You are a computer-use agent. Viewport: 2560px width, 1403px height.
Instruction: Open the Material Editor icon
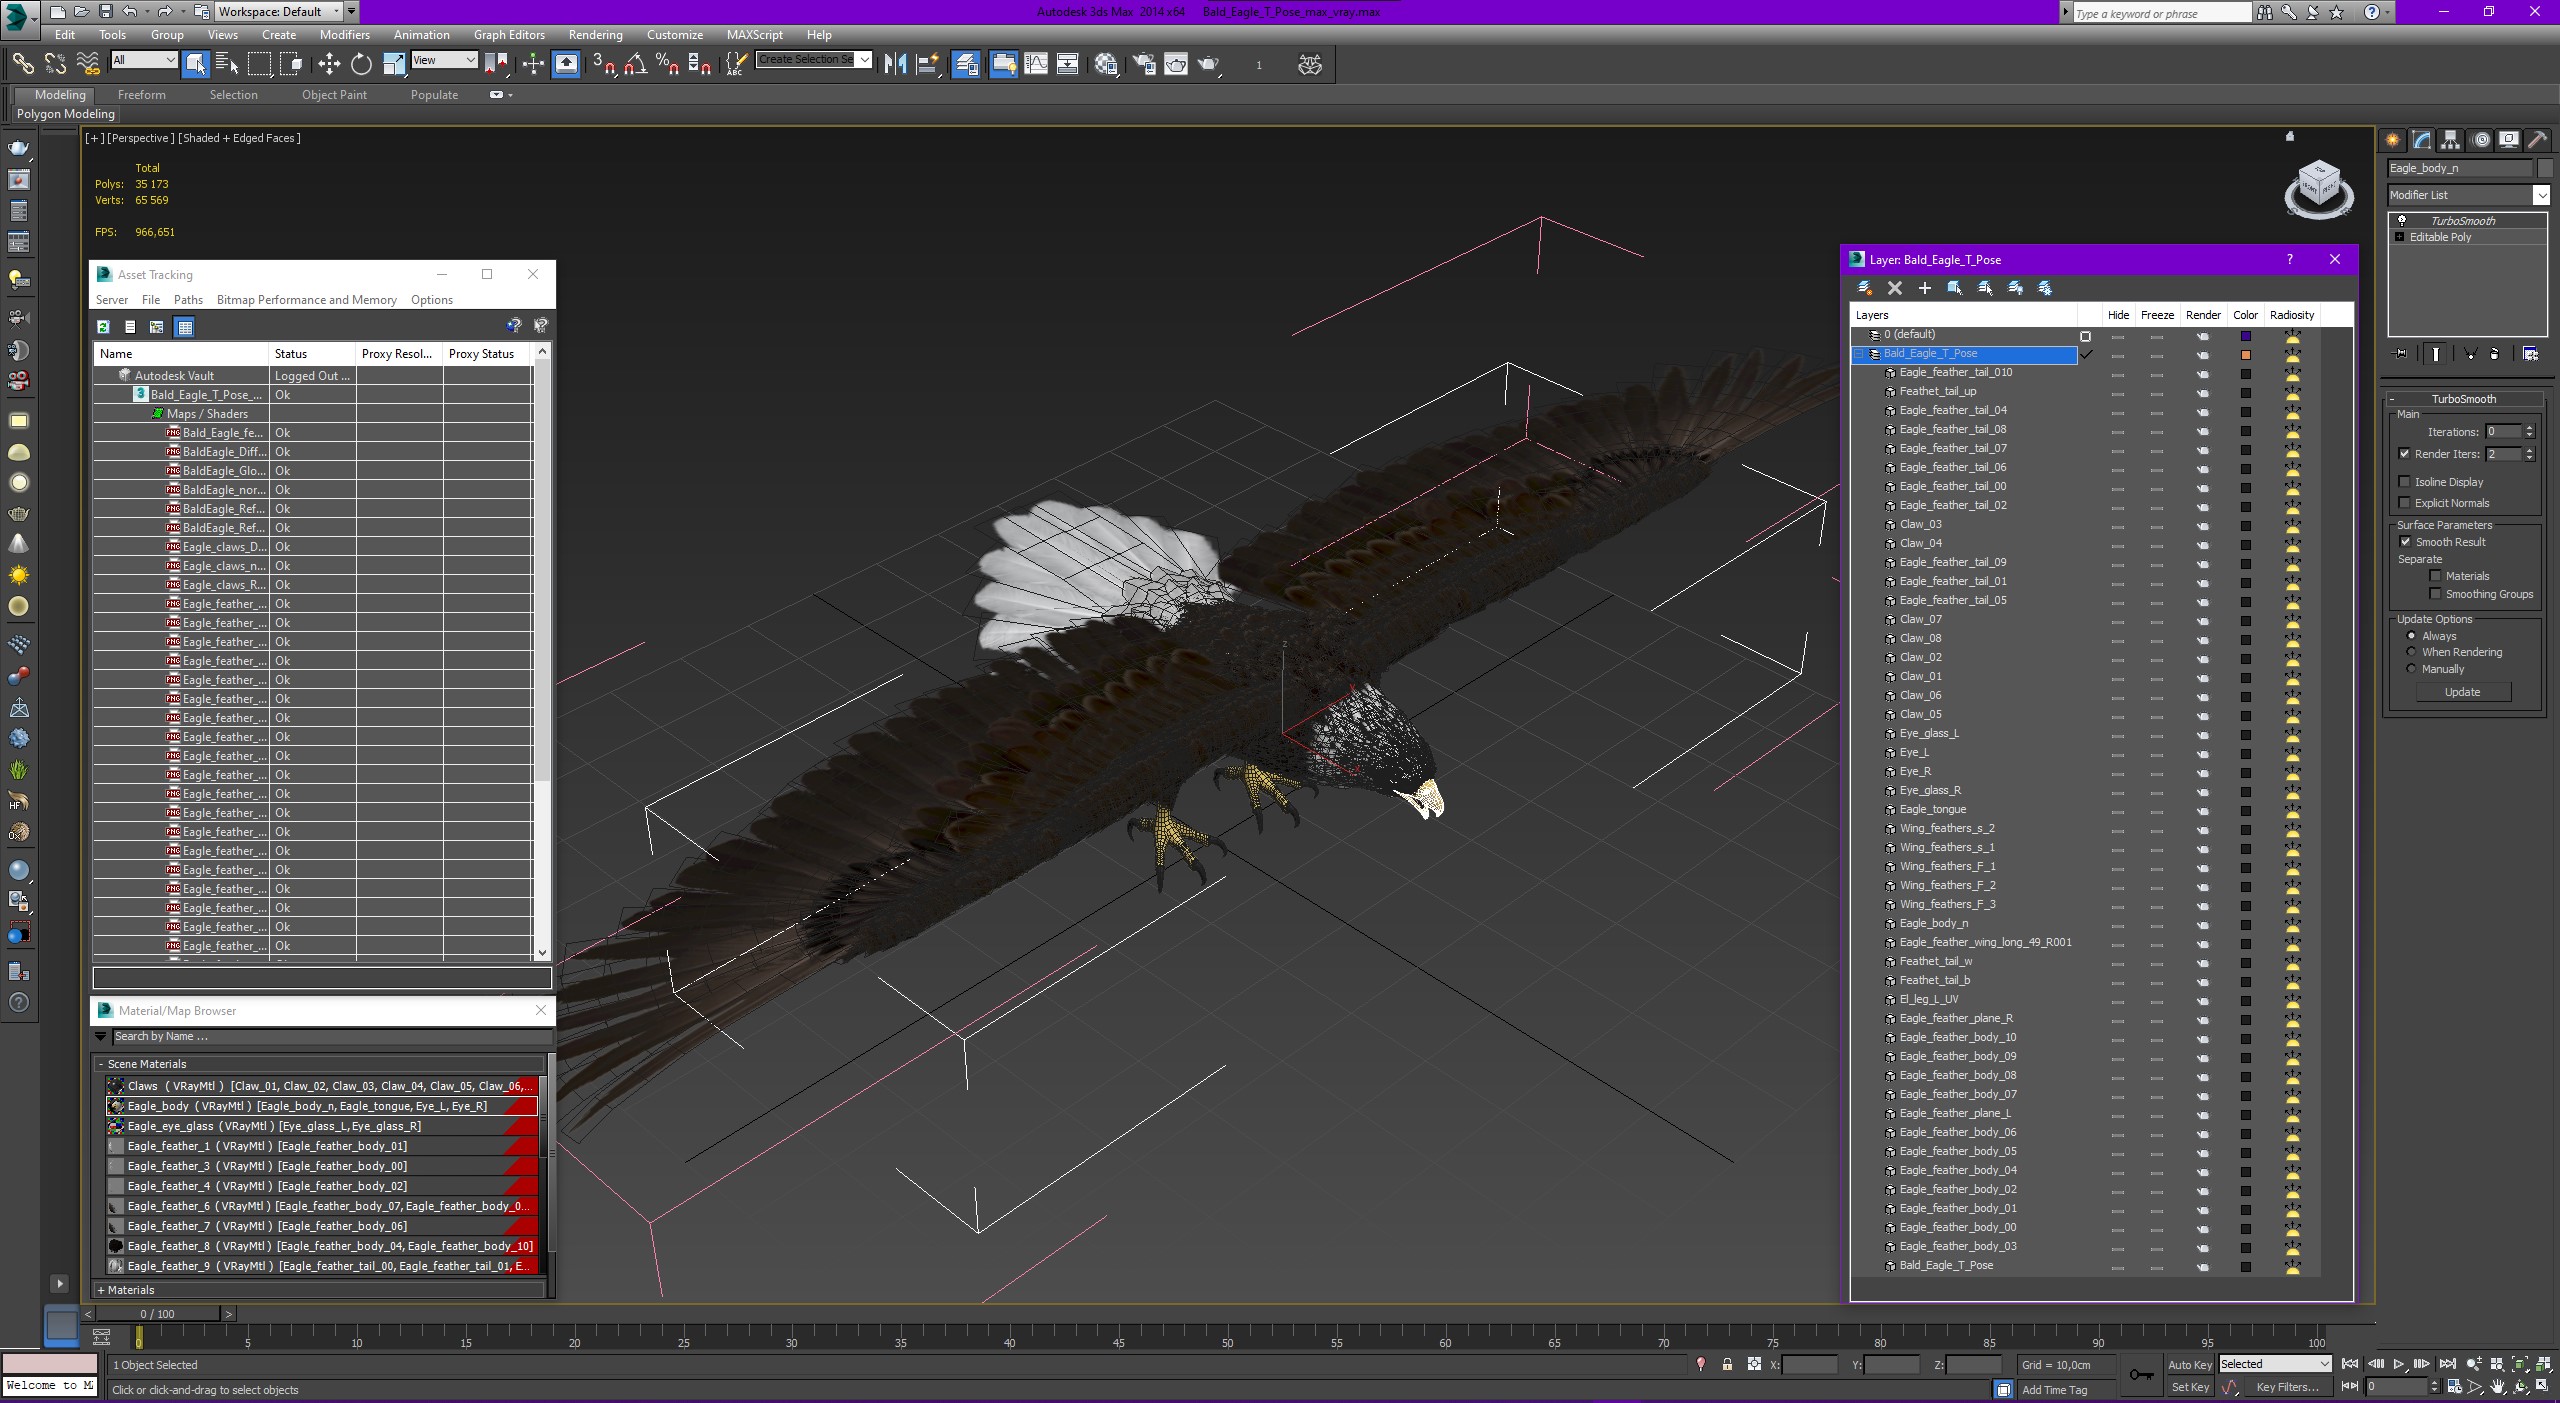pos(1106,64)
